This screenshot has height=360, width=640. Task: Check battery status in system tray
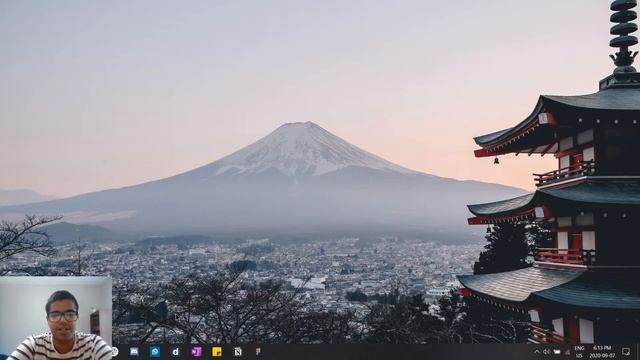pos(557,351)
